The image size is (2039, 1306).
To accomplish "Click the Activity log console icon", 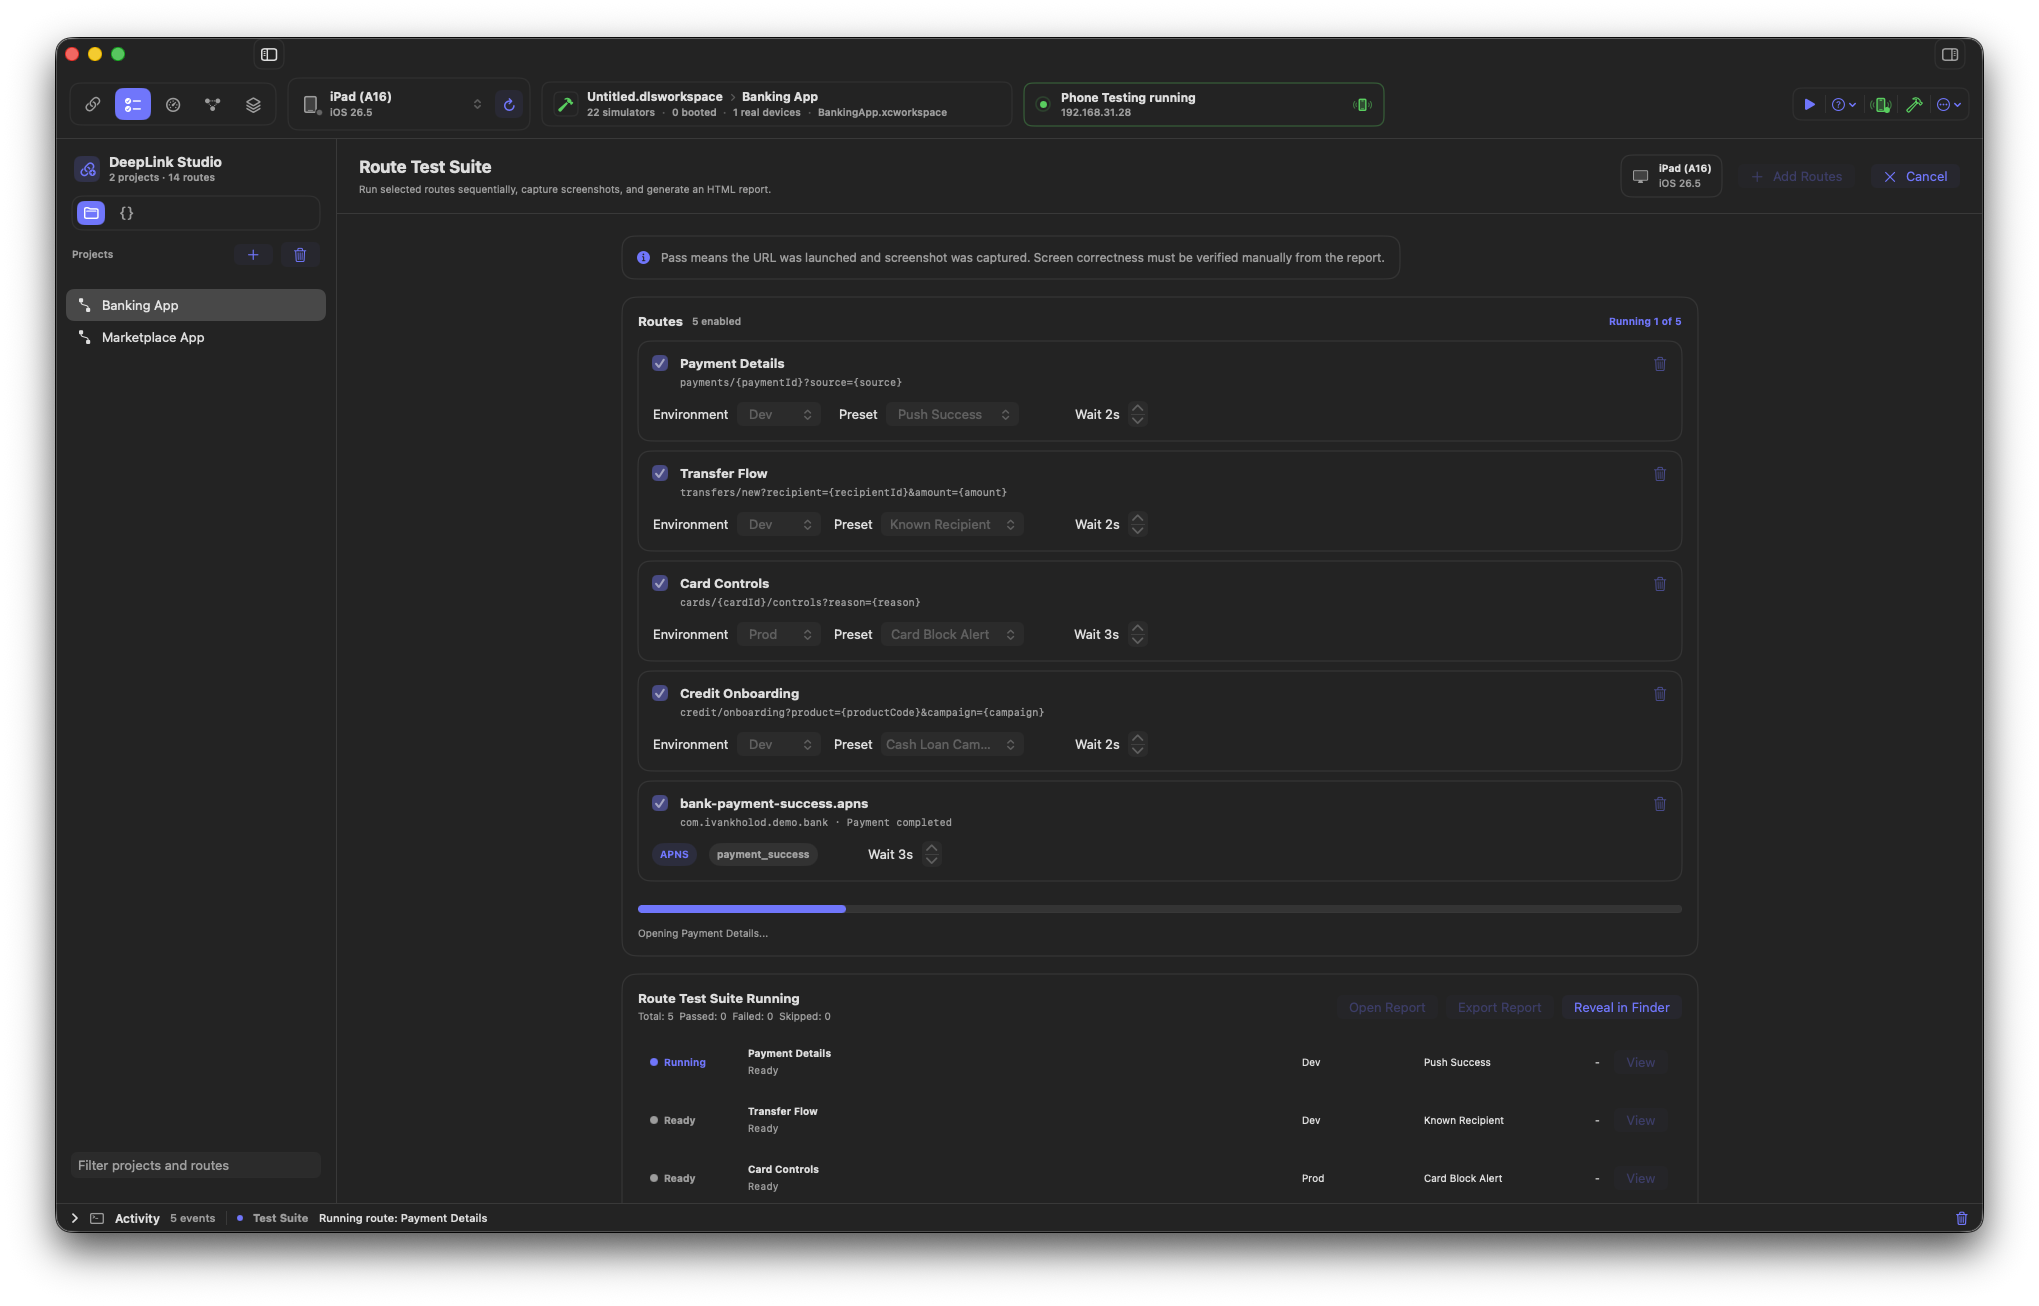I will pos(97,1218).
